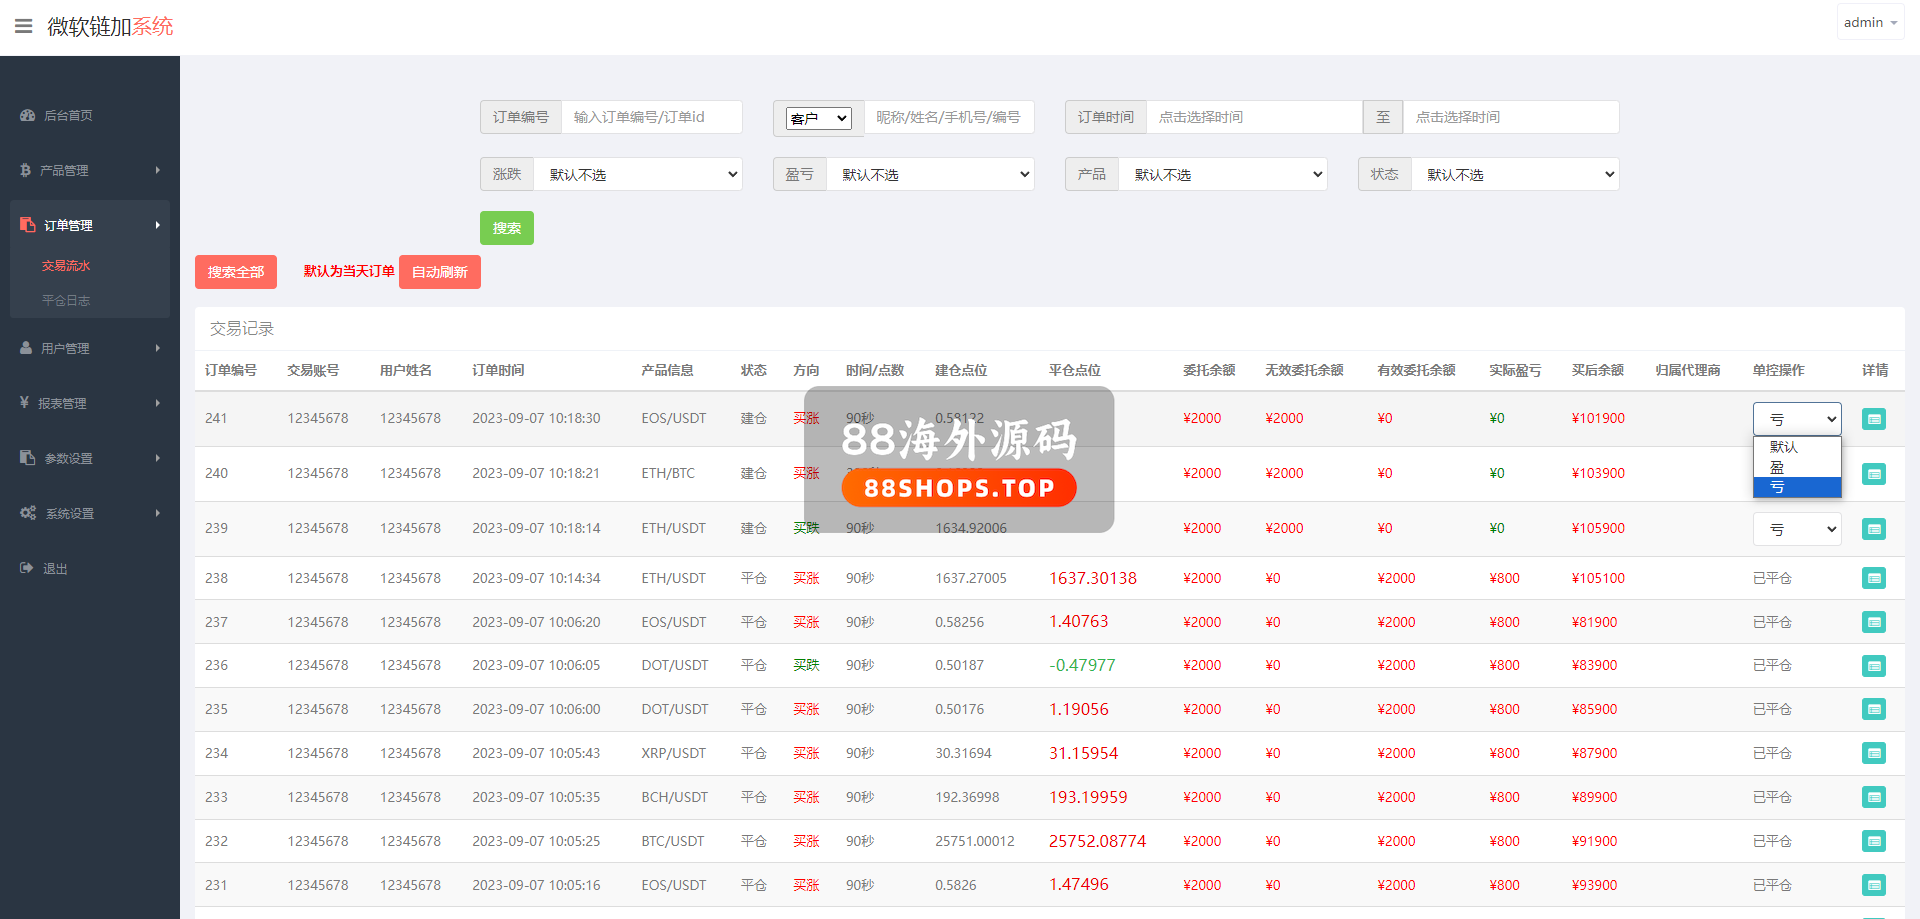1920x919 pixels.
Task: Expand 报表管理 sidebar menu
Action: click(x=90, y=403)
